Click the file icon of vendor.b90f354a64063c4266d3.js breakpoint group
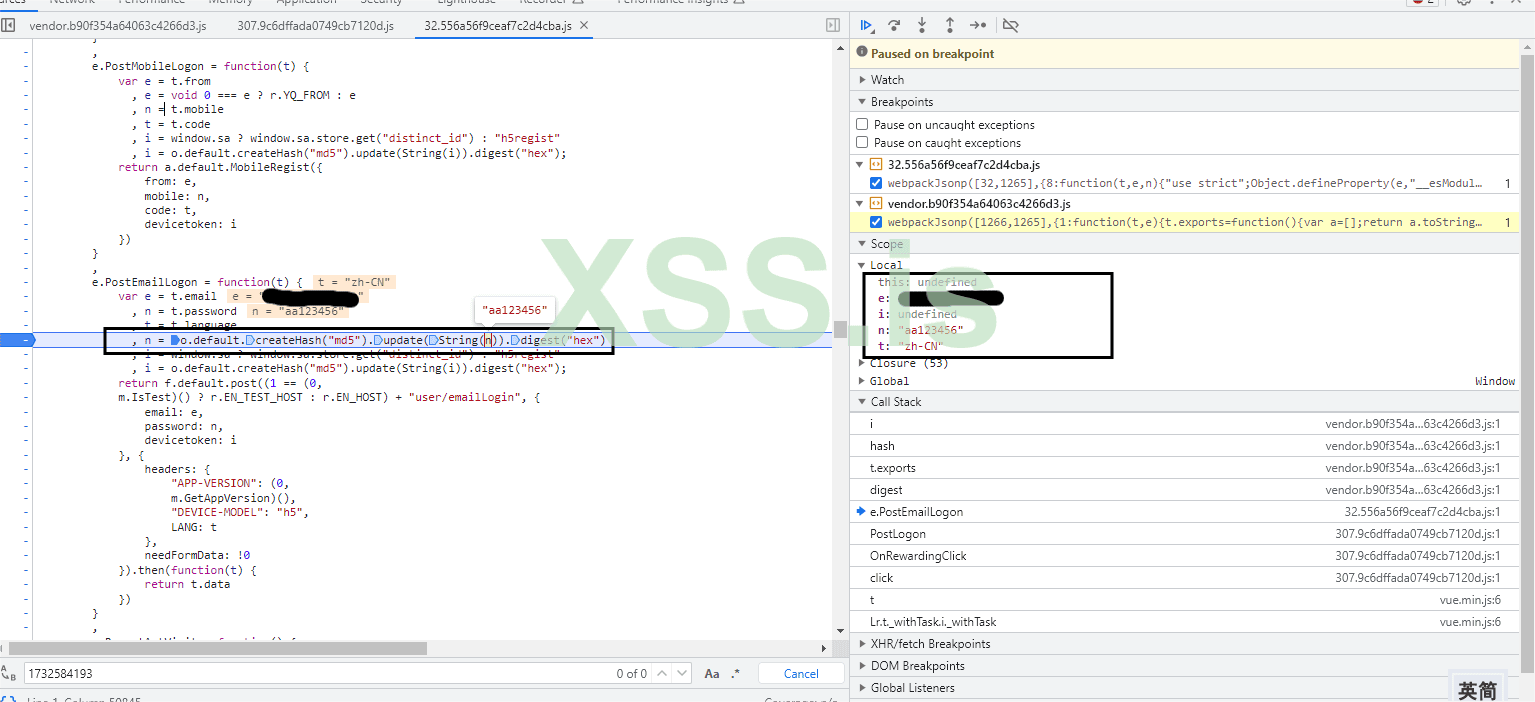This screenshot has height=702, width=1535. pos(875,203)
